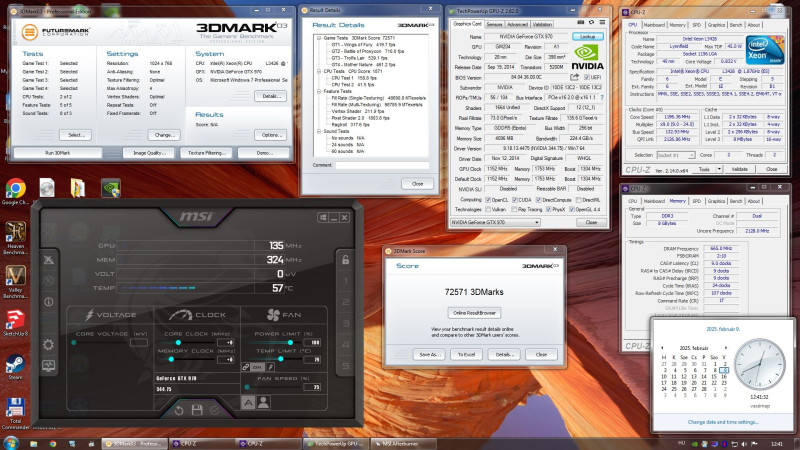Toggle the CUDA checkbox in GPU-Z
The height and width of the screenshot is (450, 800).
(515, 200)
